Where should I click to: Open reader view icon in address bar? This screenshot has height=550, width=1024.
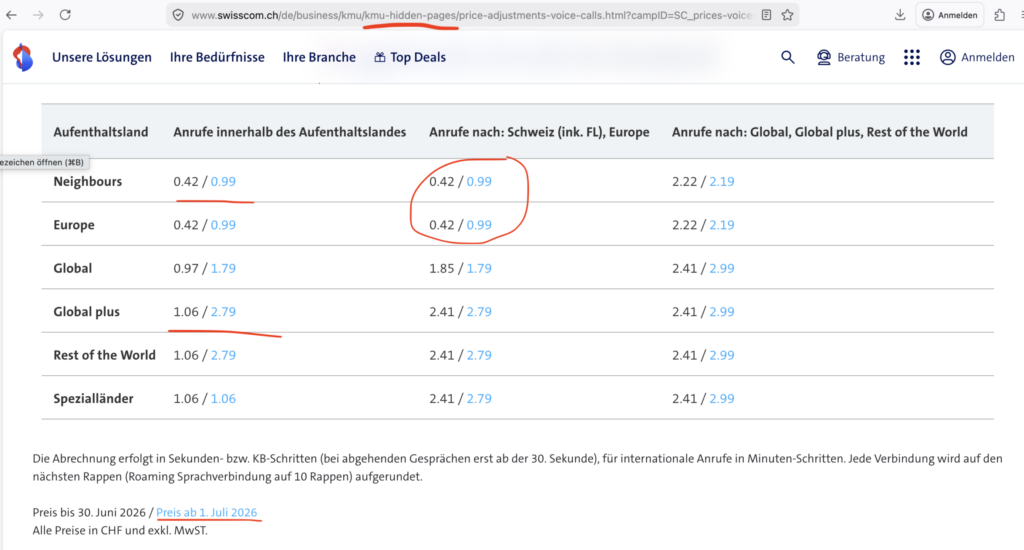[x=766, y=15]
